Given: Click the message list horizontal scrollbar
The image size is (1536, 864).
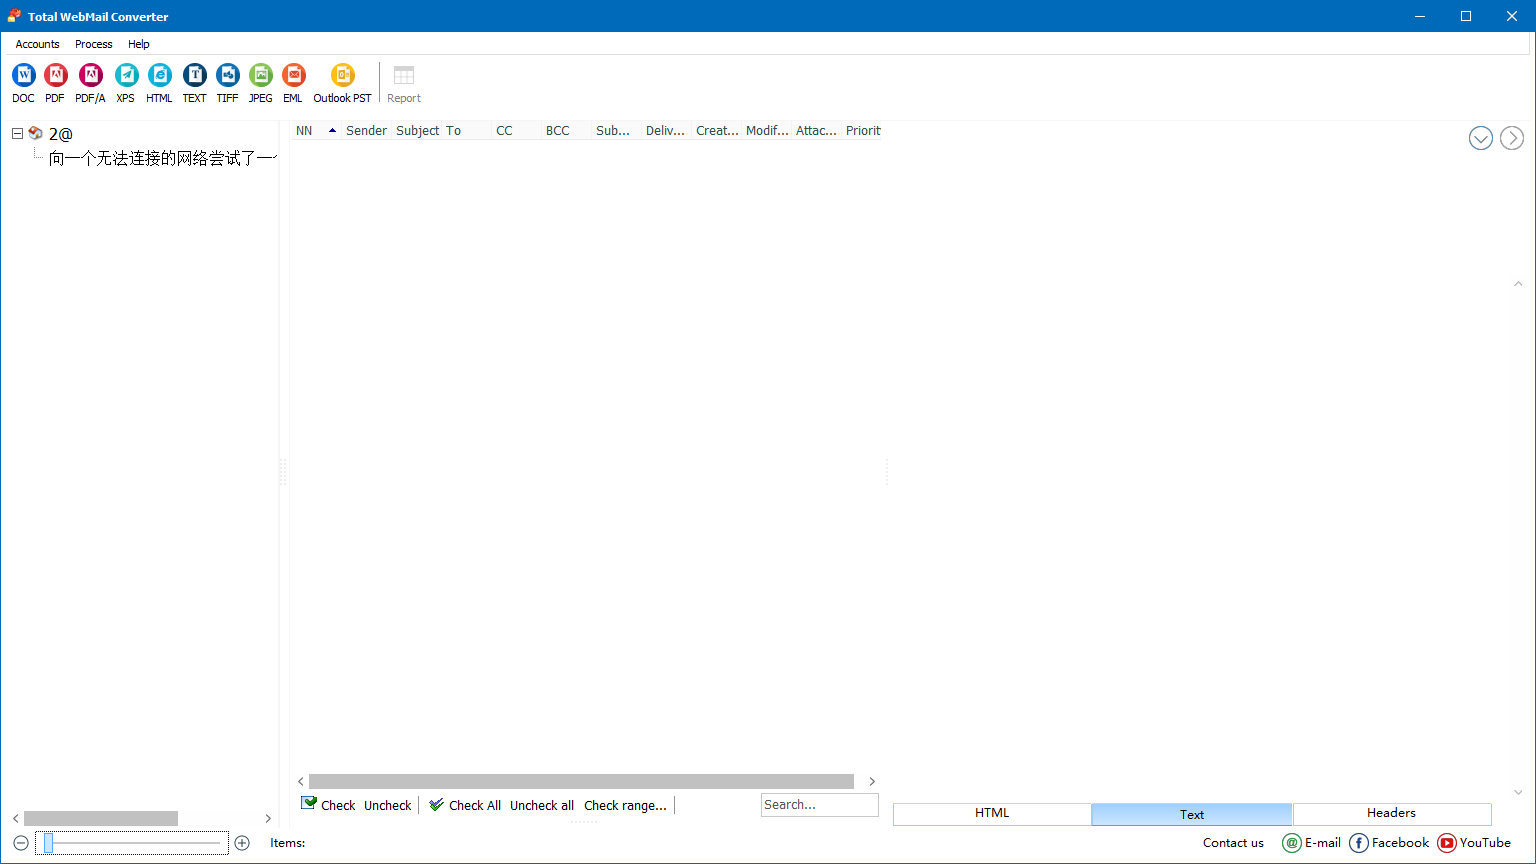Looking at the screenshot, I should [x=581, y=781].
